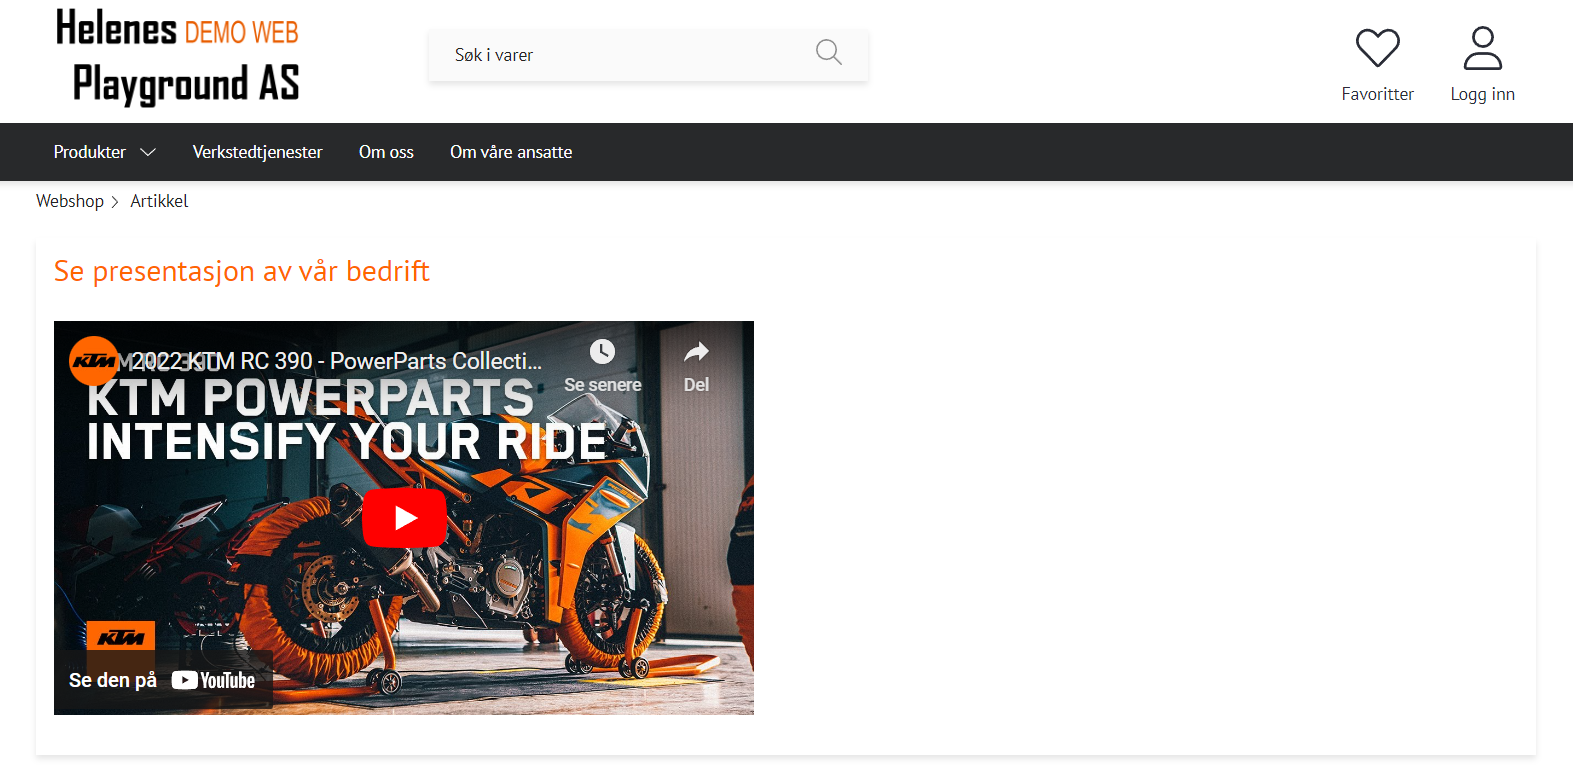
Task: Open the KTM channel avatar
Action: click(x=94, y=361)
